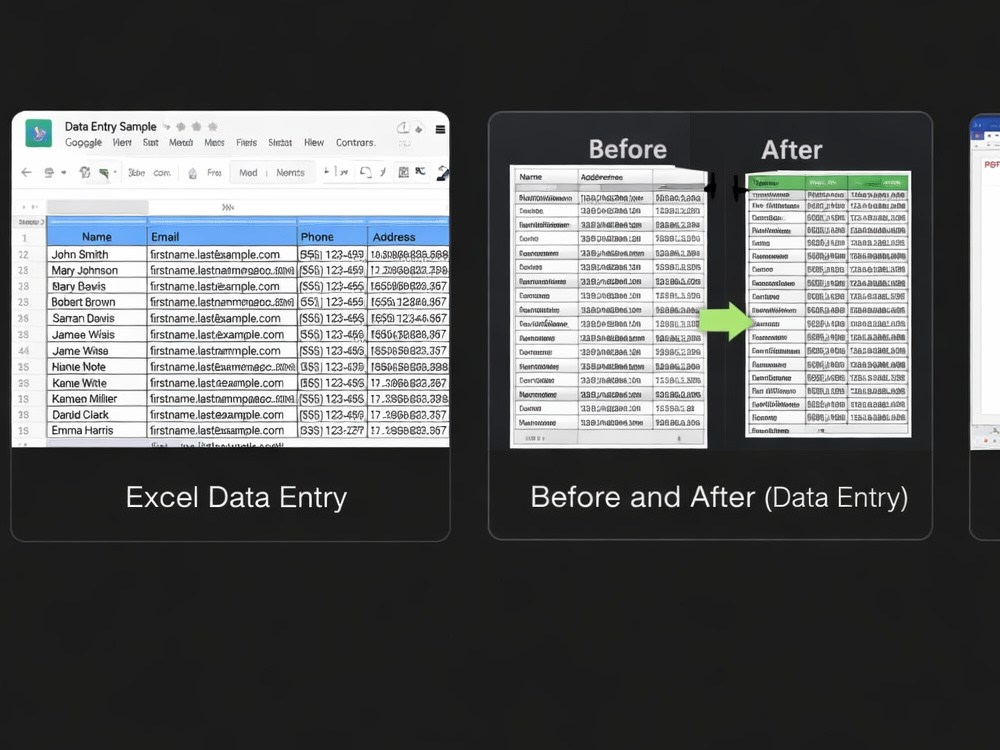Click the Data Entry Sample document title

pyautogui.click(x=110, y=126)
